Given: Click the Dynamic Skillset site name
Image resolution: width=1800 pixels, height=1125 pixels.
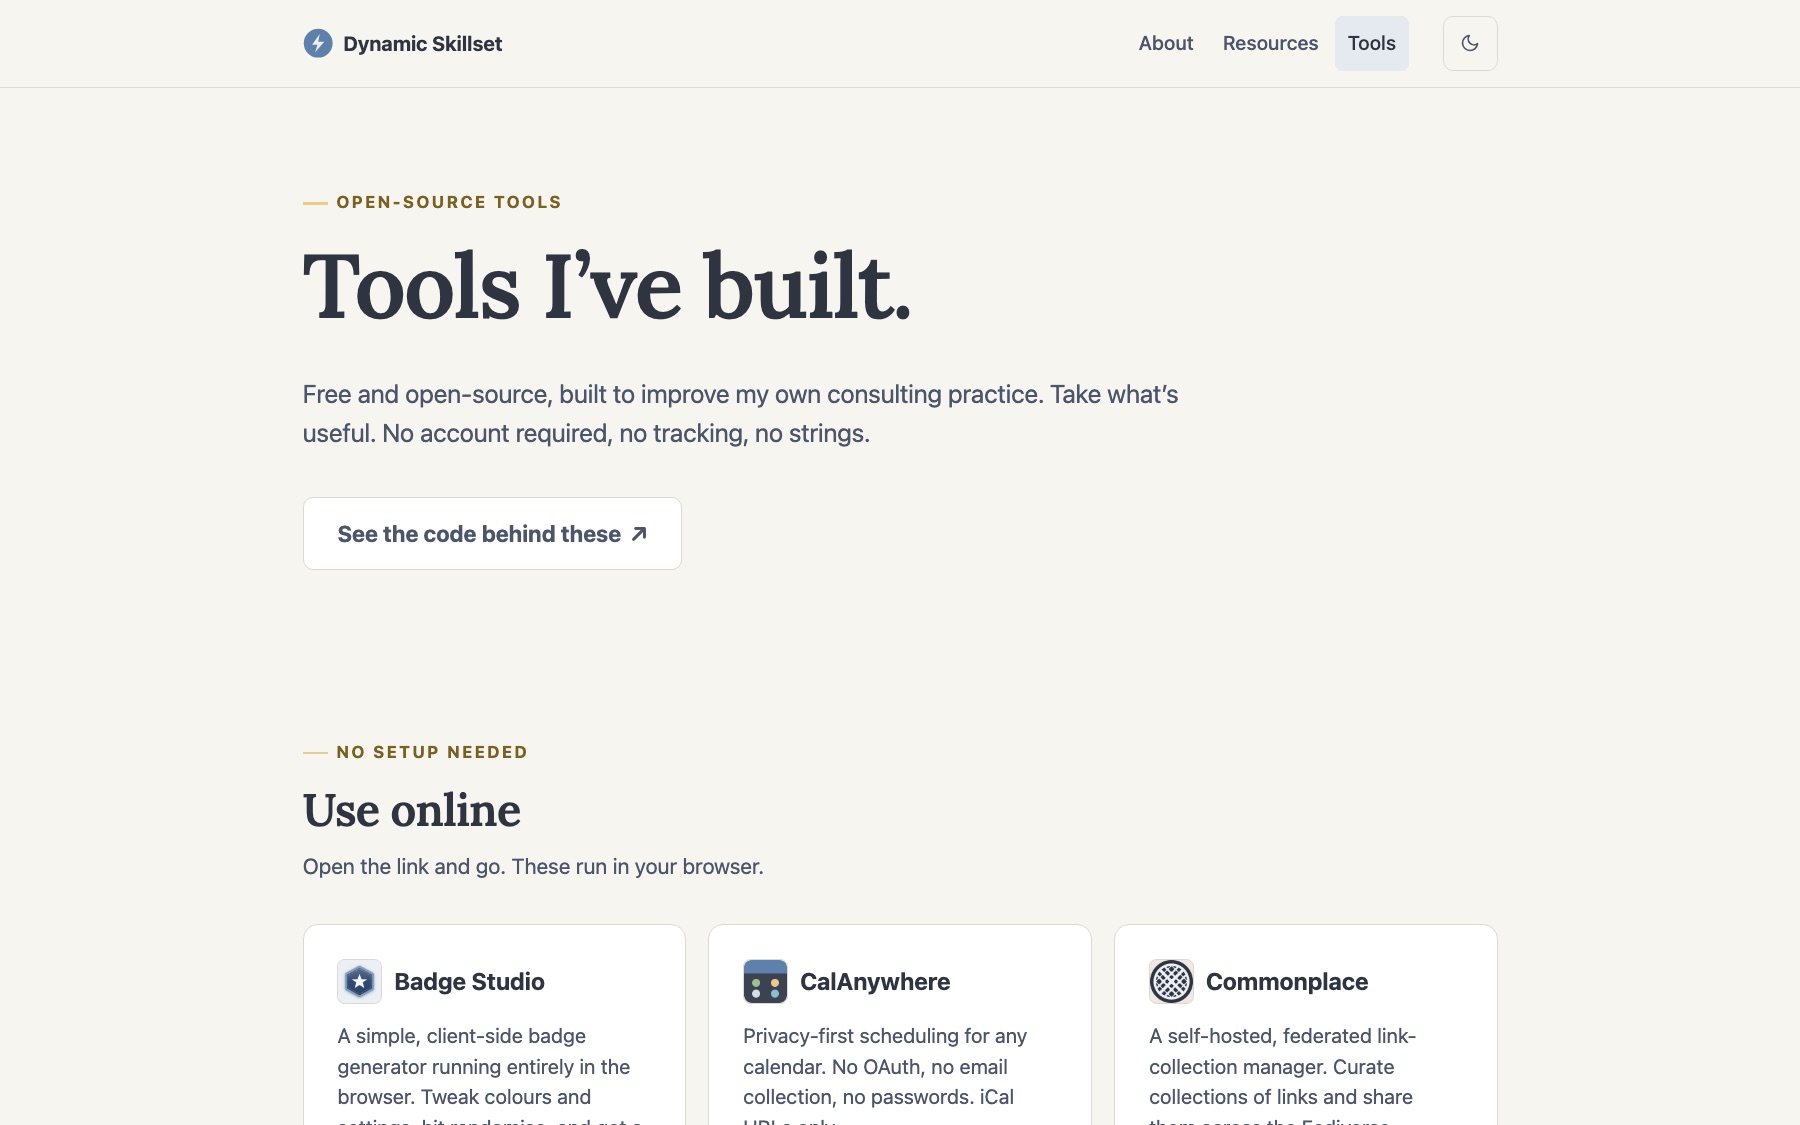Looking at the screenshot, I should [422, 43].
